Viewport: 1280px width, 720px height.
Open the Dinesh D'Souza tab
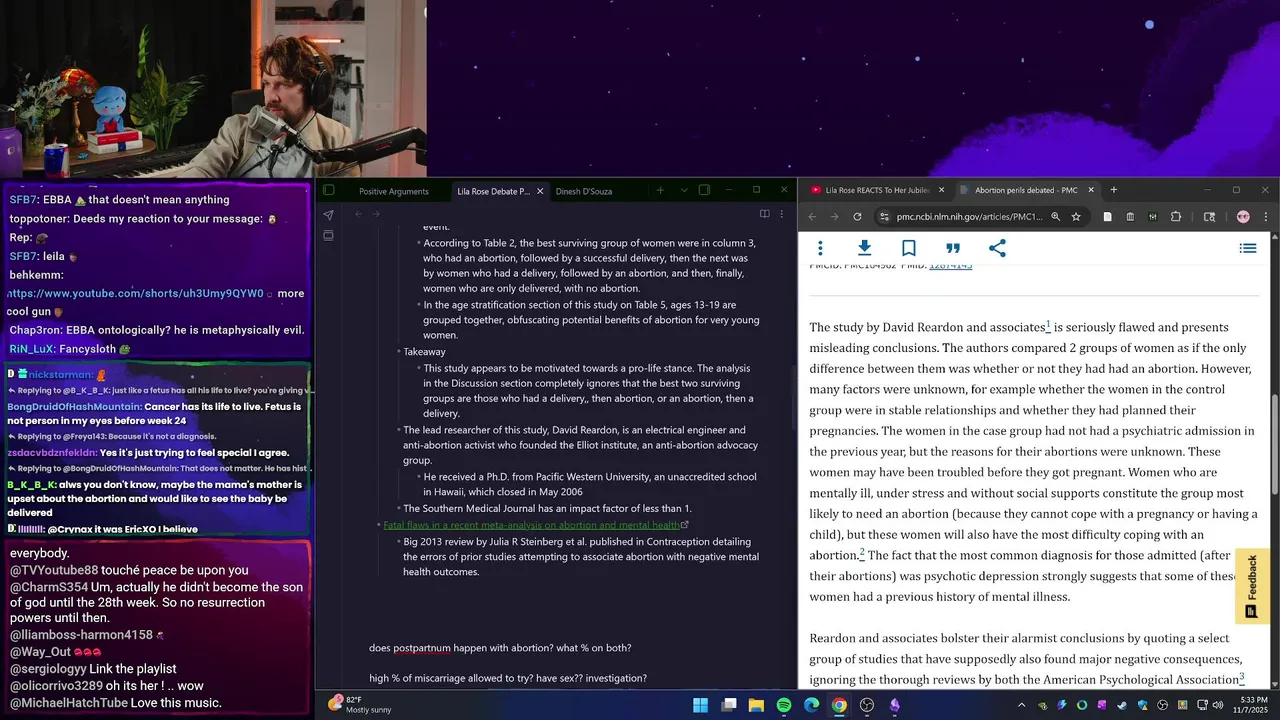tap(584, 191)
